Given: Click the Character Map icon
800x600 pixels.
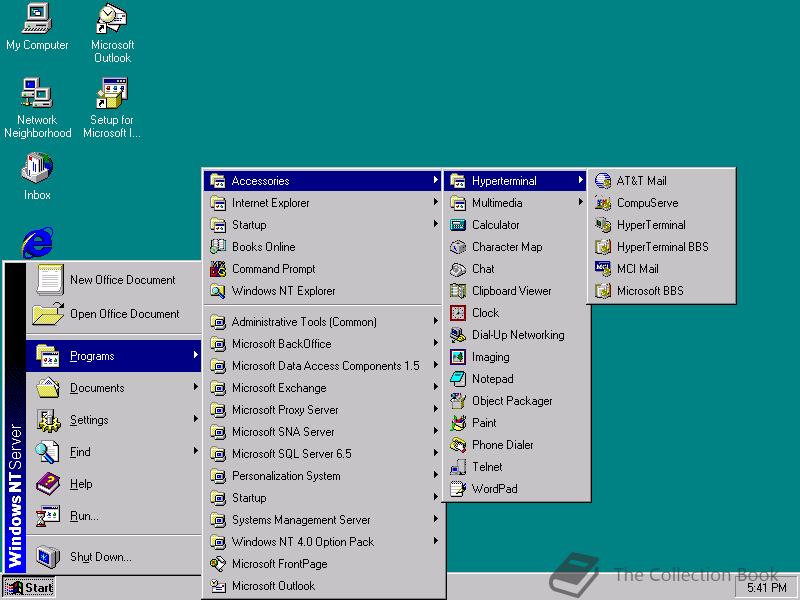Looking at the screenshot, I should point(458,246).
